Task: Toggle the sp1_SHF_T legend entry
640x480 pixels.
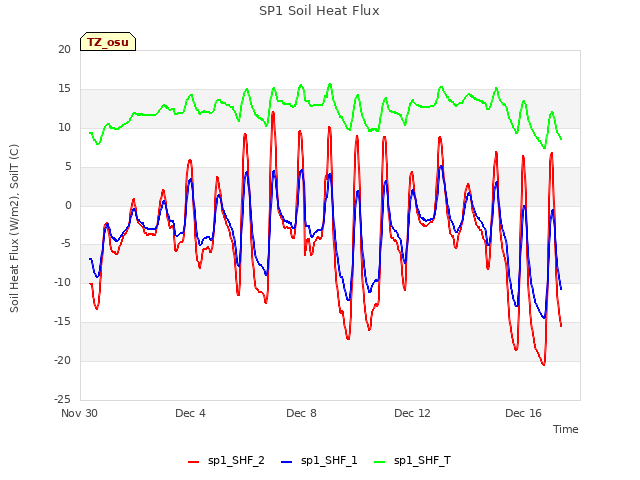Action: [x=412, y=461]
